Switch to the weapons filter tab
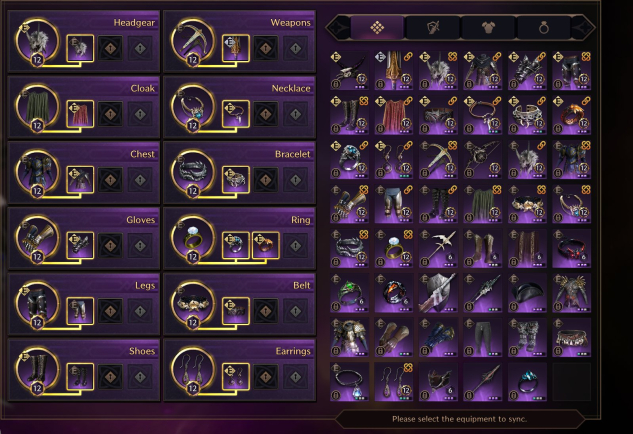The image size is (633, 434). click(x=433, y=27)
